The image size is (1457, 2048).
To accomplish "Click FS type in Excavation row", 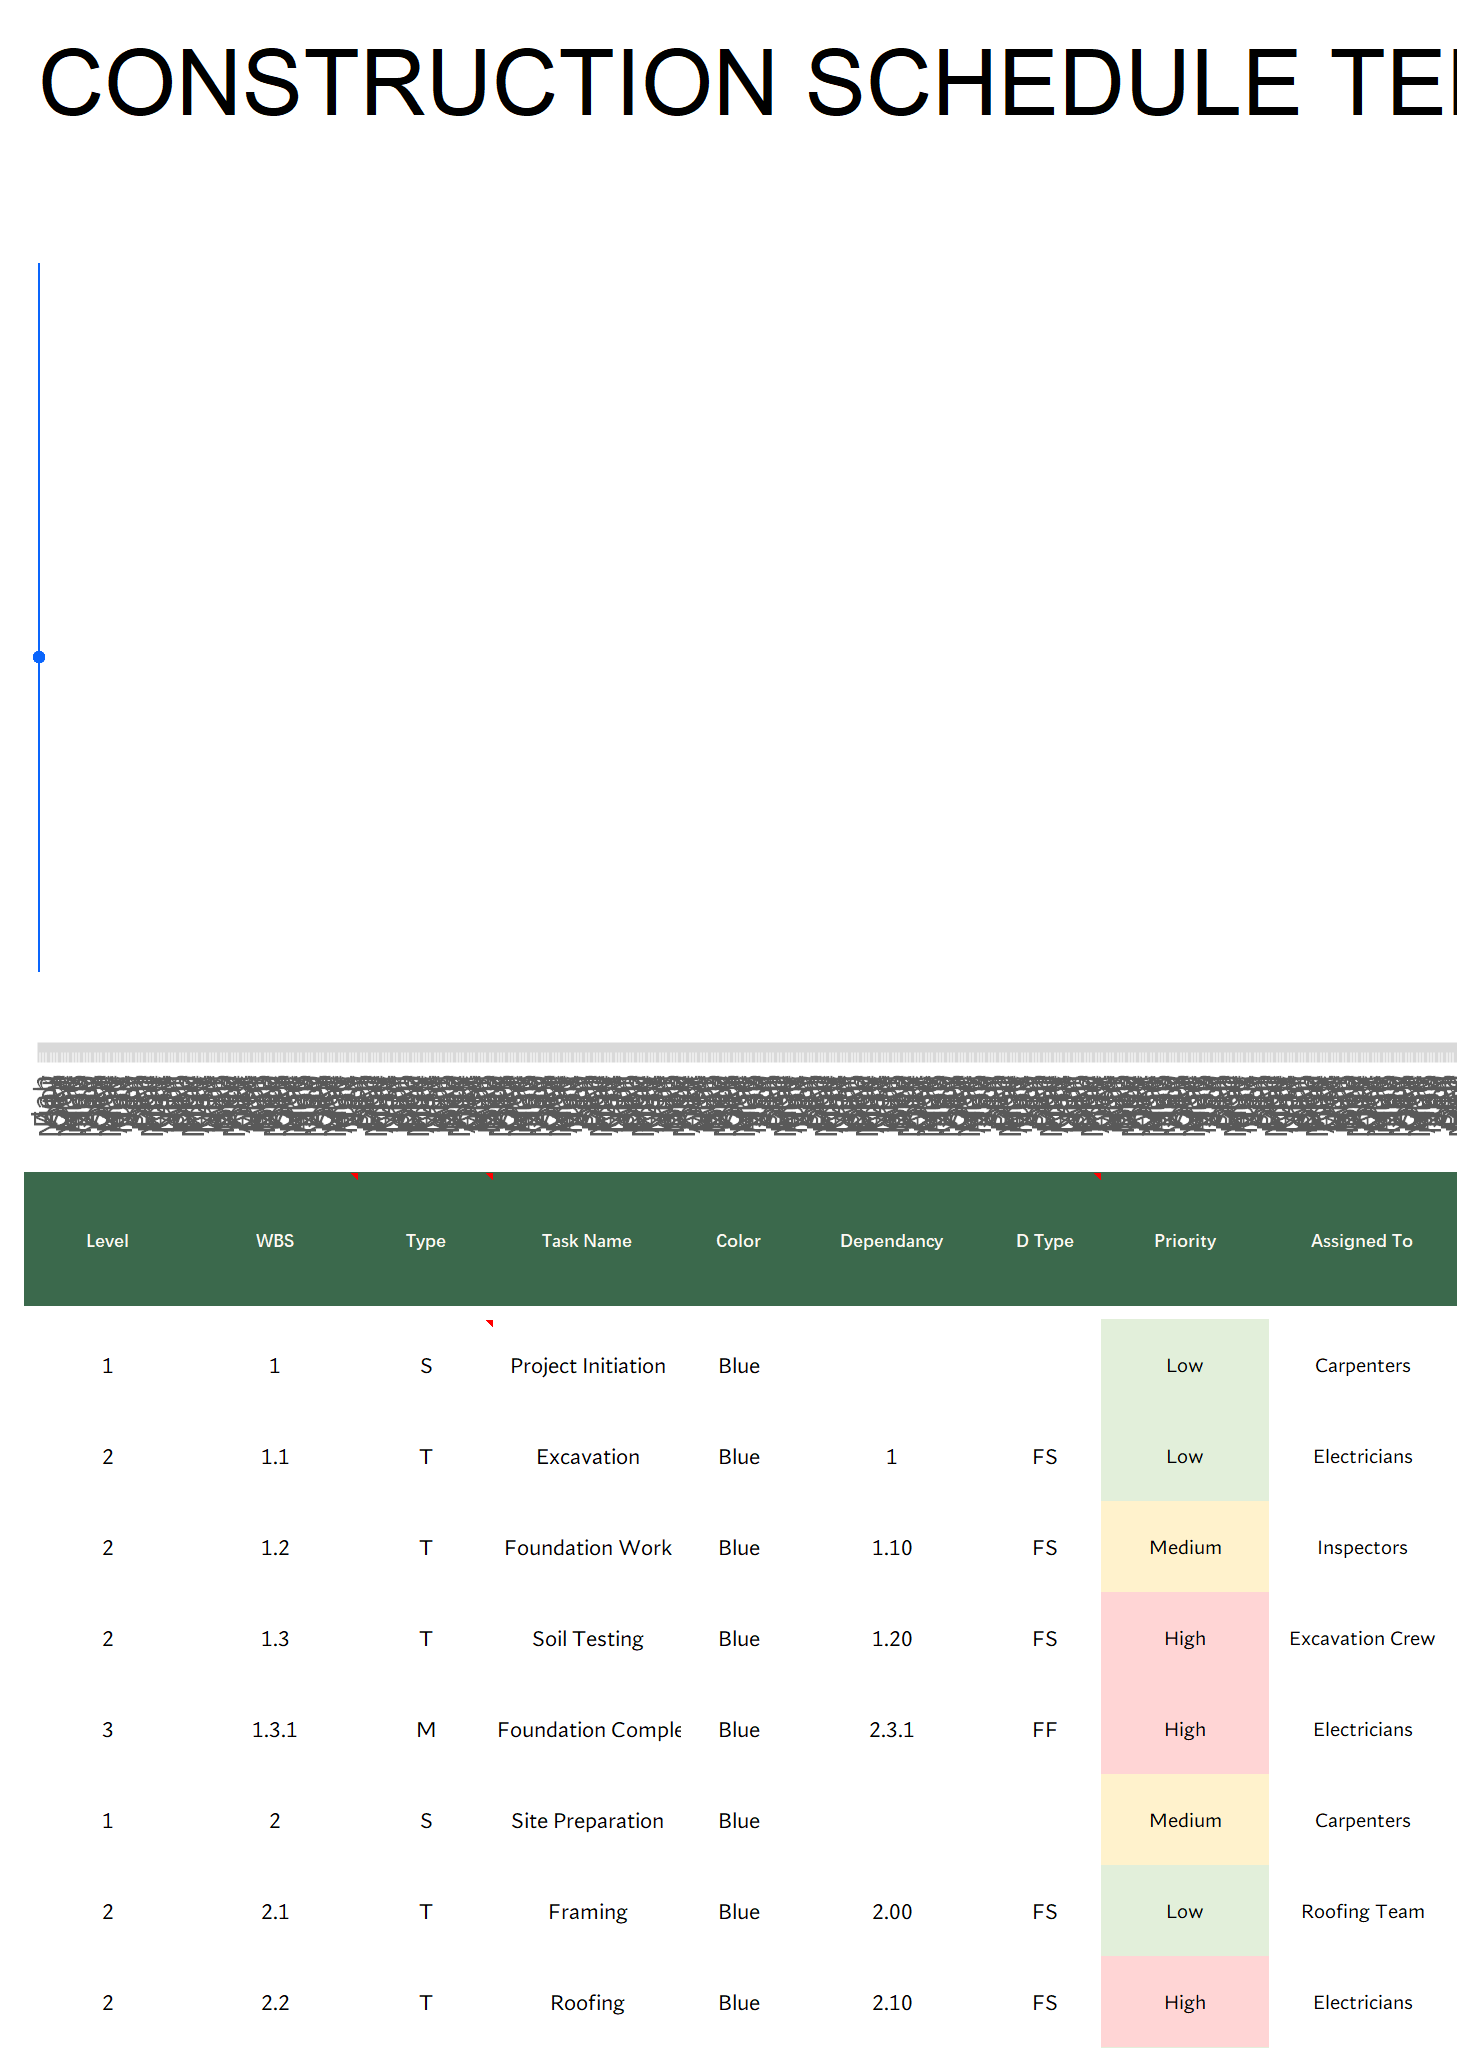I will click(1045, 1456).
